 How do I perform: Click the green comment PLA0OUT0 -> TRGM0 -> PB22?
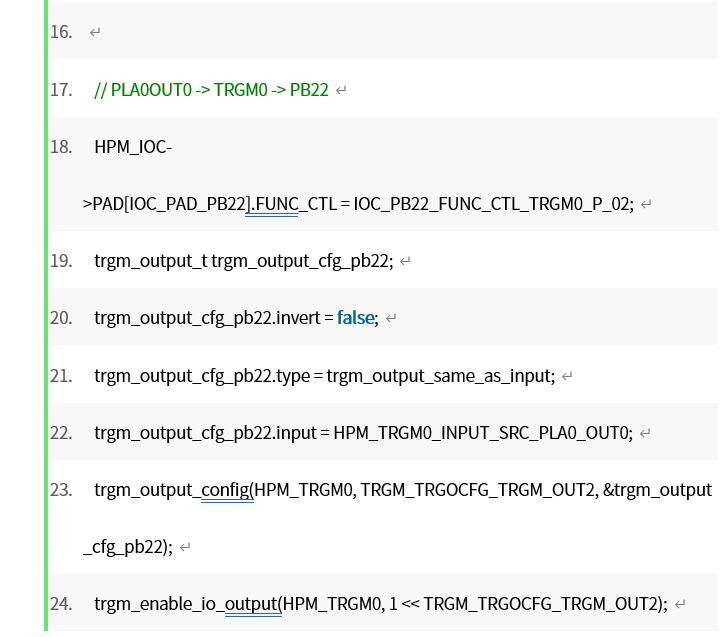click(211, 90)
